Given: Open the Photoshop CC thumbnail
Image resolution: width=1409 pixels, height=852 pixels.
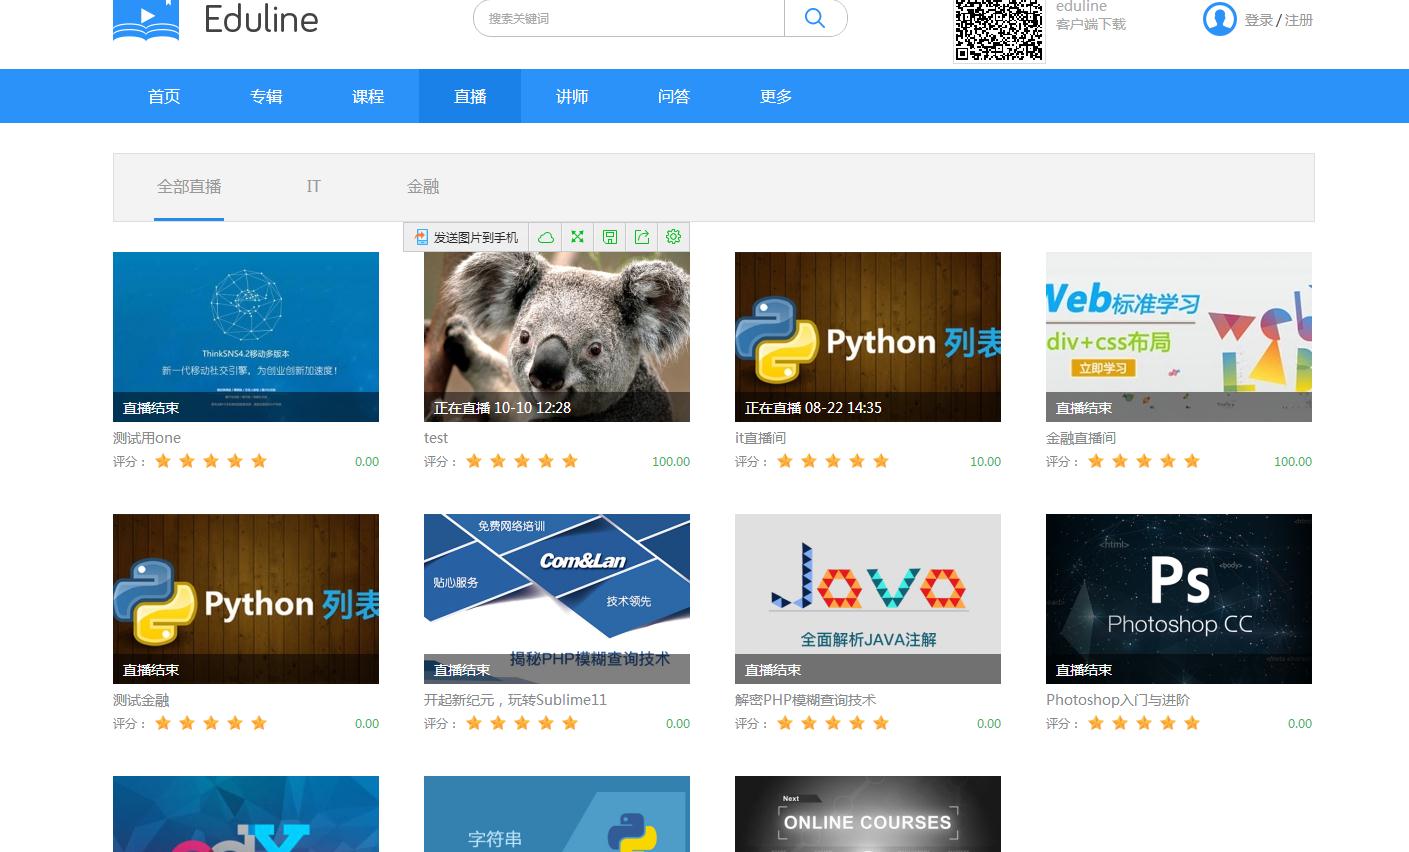Looking at the screenshot, I should [x=1179, y=599].
